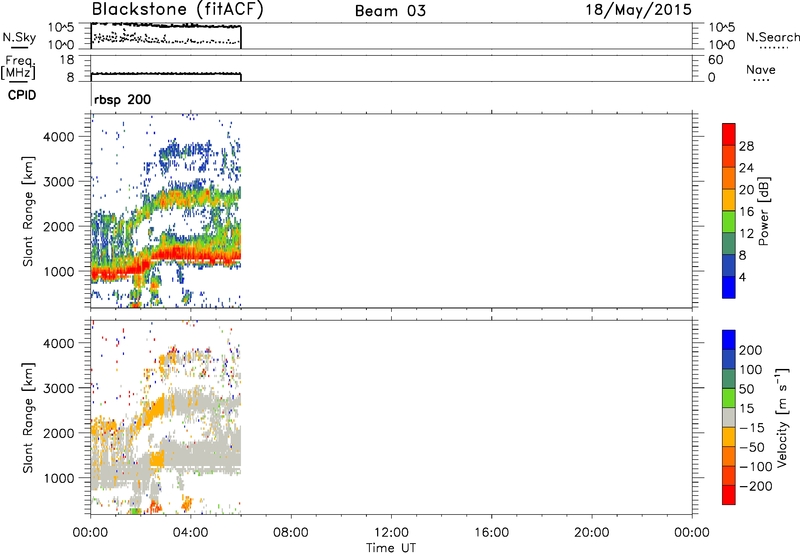Select the "50" value on velocity colorbar
Viewport: 800px width, 554px height.
(746, 389)
